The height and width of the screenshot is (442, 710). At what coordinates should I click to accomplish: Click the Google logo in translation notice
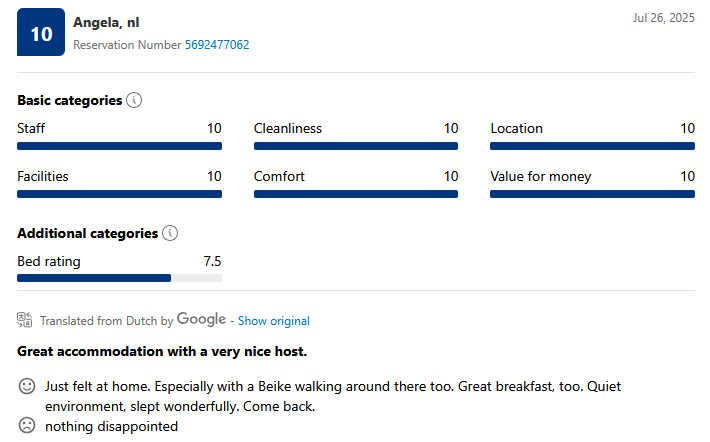(201, 319)
